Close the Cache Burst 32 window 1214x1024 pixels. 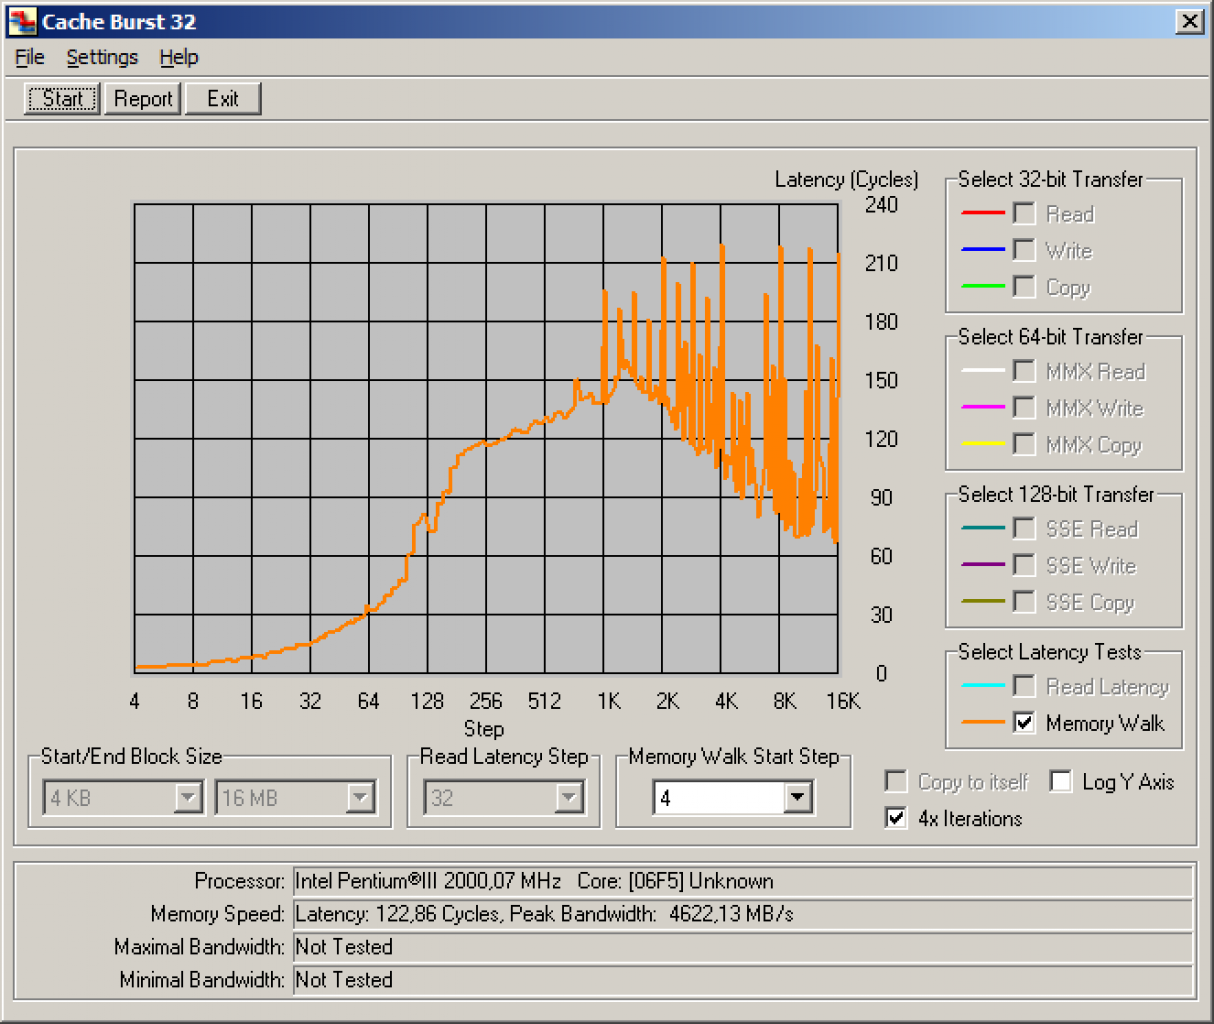(x=1189, y=21)
